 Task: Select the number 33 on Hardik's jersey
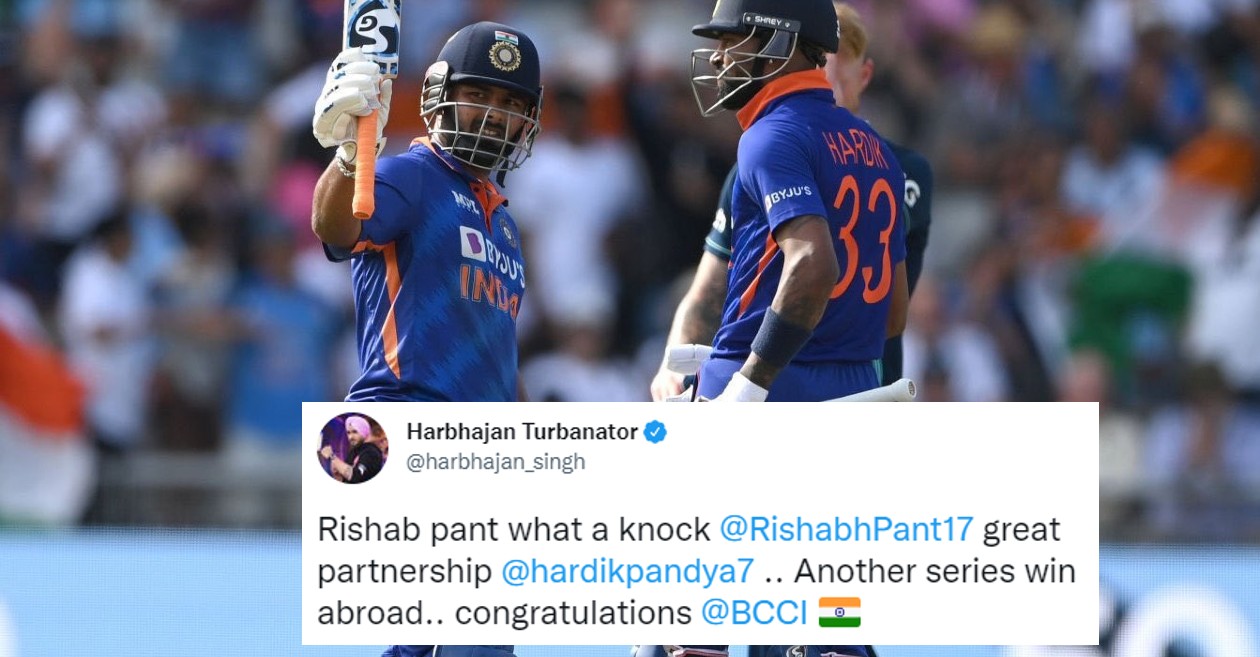pyautogui.click(x=865, y=237)
